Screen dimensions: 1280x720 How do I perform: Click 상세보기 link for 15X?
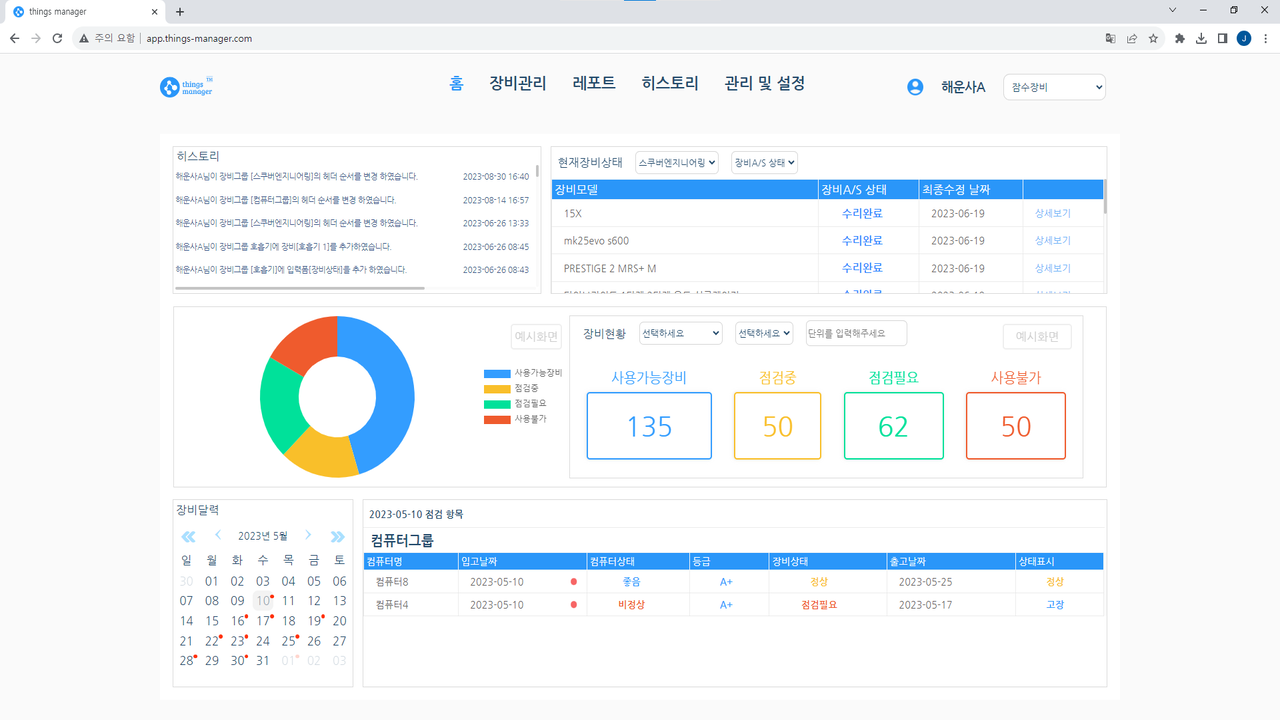[1053, 213]
